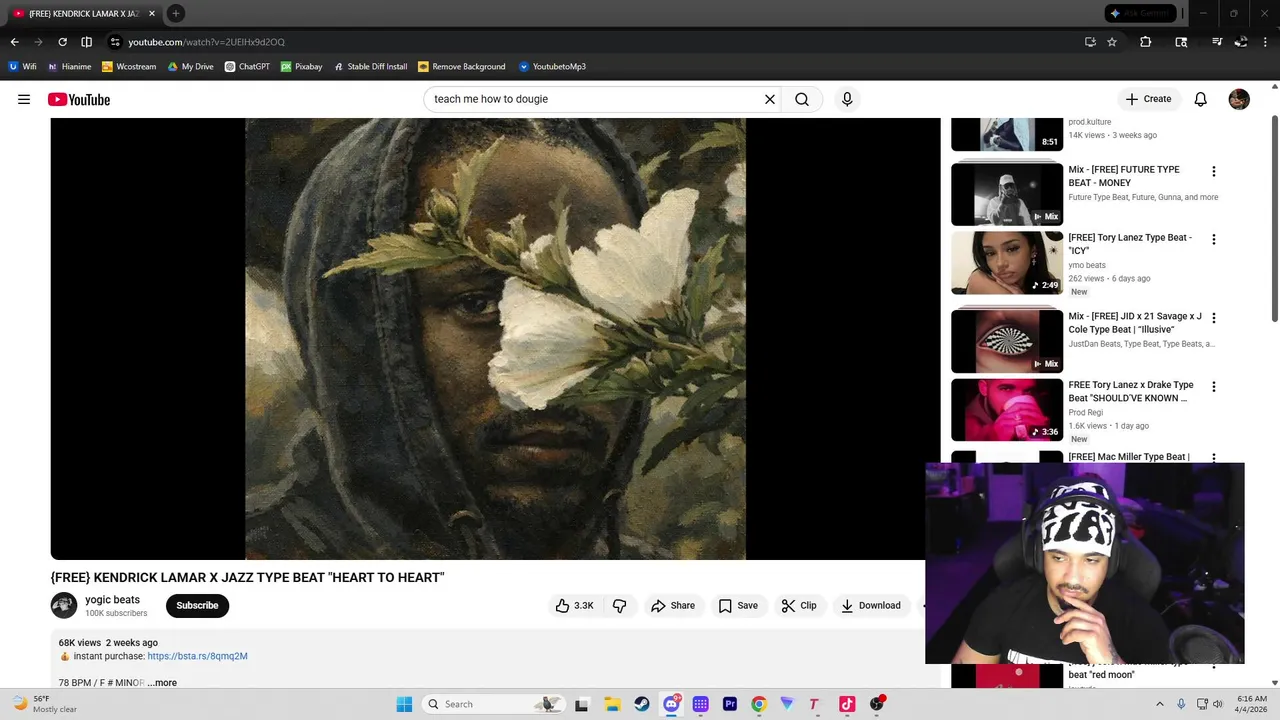Open the Windows Start menu

[404, 704]
